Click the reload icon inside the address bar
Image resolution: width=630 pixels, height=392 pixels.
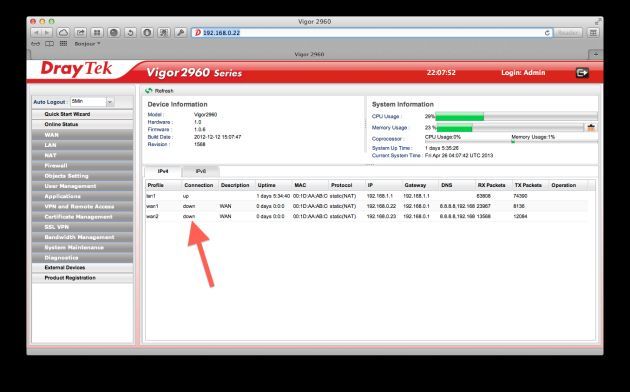(547, 33)
